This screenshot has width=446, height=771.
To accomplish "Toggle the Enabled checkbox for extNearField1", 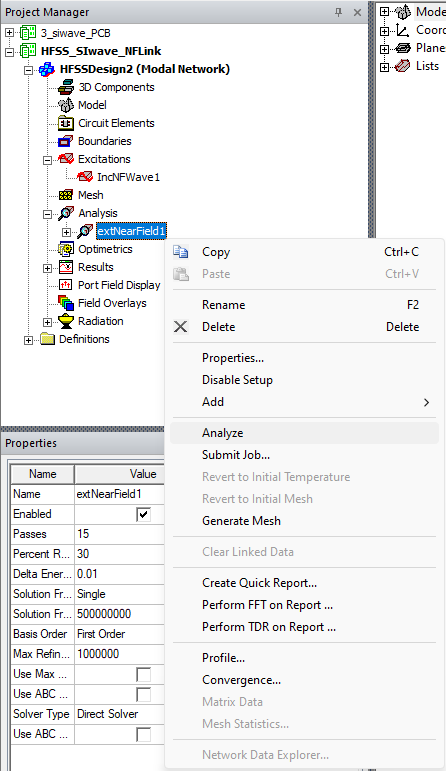I will click(143, 514).
